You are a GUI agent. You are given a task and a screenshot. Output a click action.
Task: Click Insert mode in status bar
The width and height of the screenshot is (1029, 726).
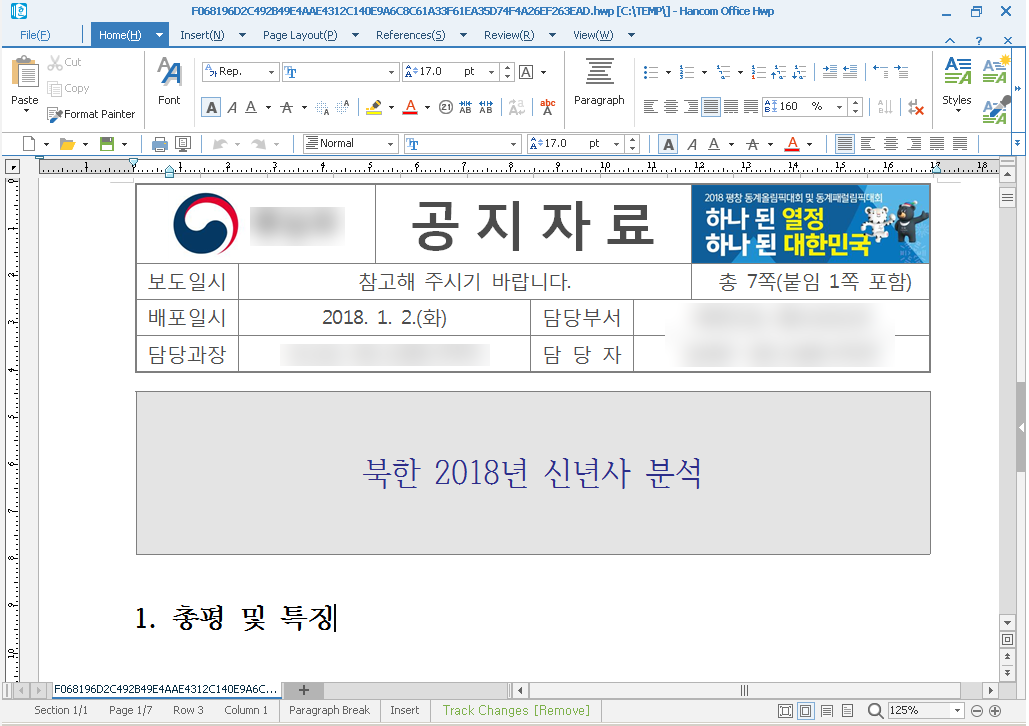pyautogui.click(x=404, y=710)
